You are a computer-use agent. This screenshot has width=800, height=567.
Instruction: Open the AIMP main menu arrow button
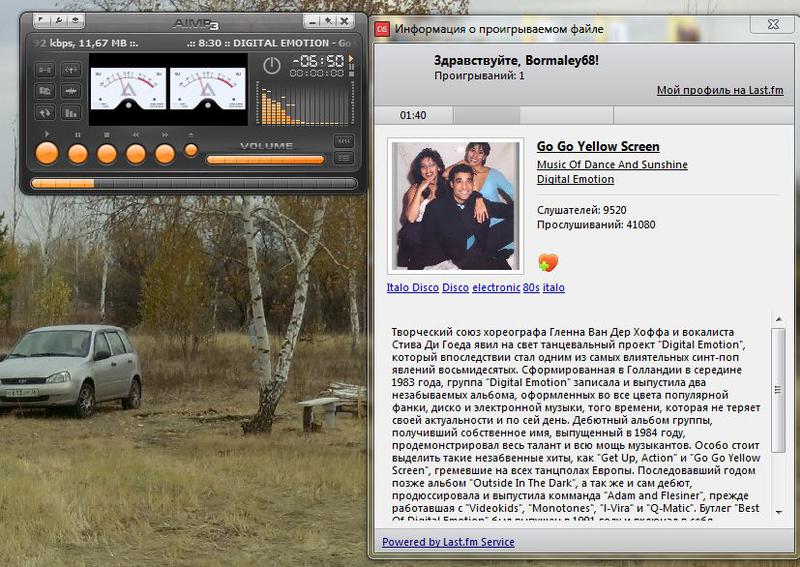[x=38, y=20]
